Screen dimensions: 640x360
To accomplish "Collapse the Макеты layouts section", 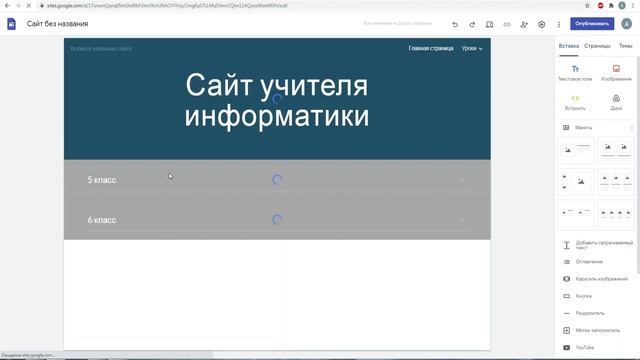I will (x=631, y=128).
